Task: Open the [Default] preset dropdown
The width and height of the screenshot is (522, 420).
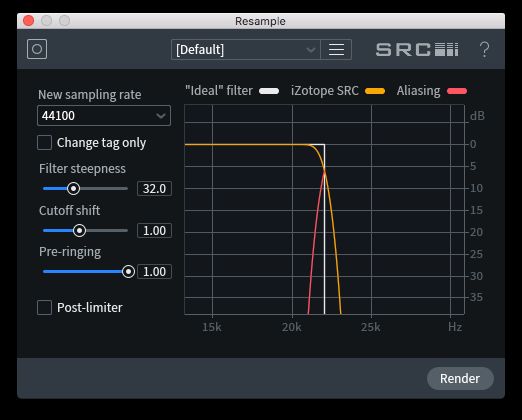Action: coord(246,50)
